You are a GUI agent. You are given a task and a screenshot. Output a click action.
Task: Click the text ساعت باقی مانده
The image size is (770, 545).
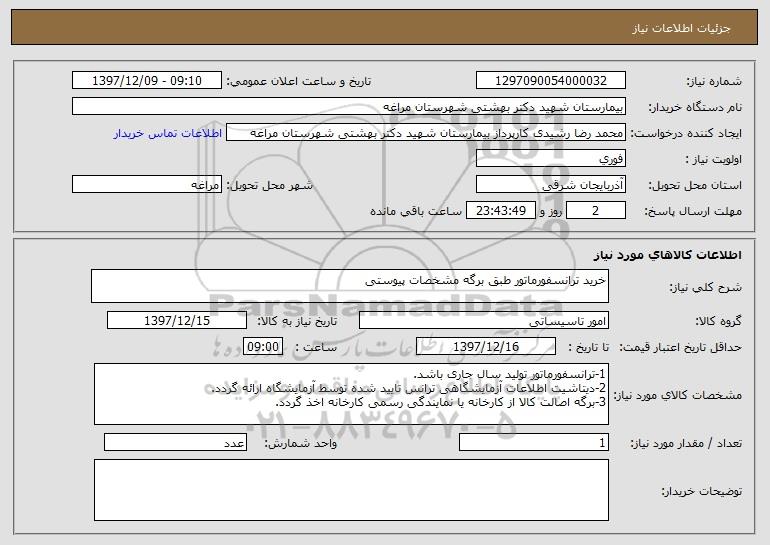(416, 211)
